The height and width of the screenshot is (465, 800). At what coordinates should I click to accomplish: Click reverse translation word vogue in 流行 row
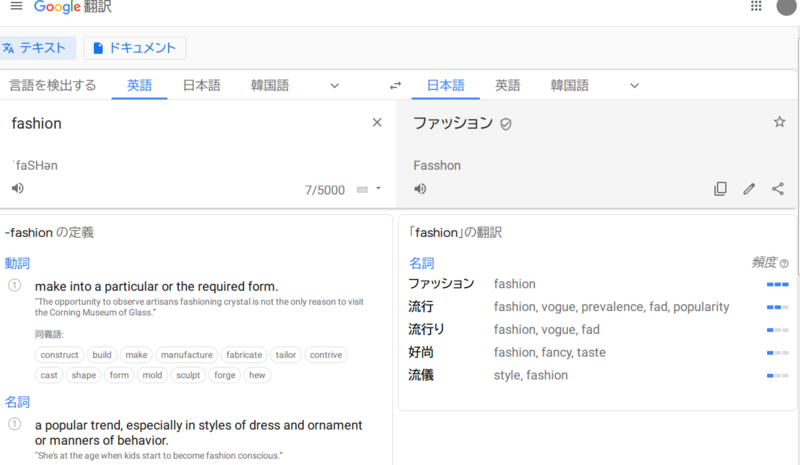click(559, 307)
